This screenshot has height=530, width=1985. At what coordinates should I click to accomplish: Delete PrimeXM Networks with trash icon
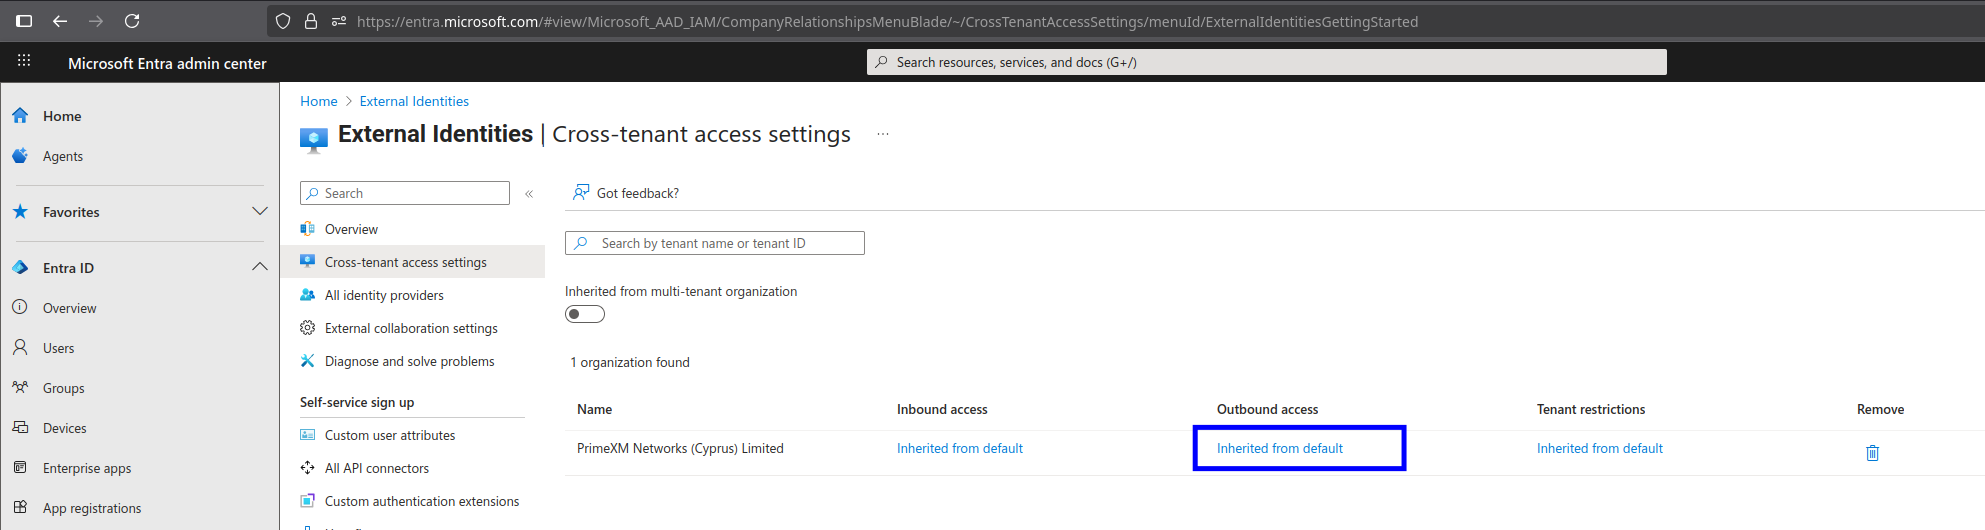click(1873, 453)
